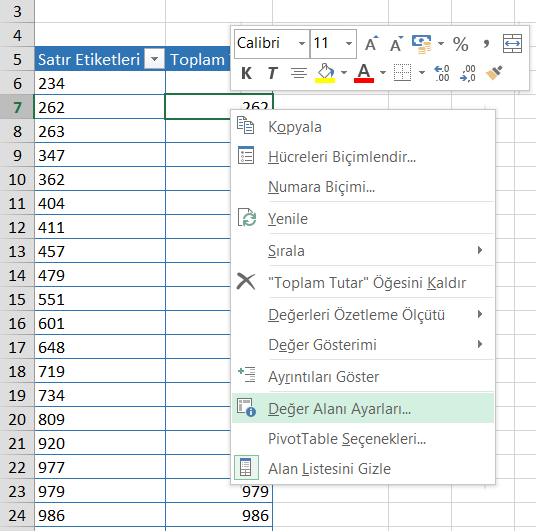
Task: Select cell with row label 719
Action: point(100,371)
